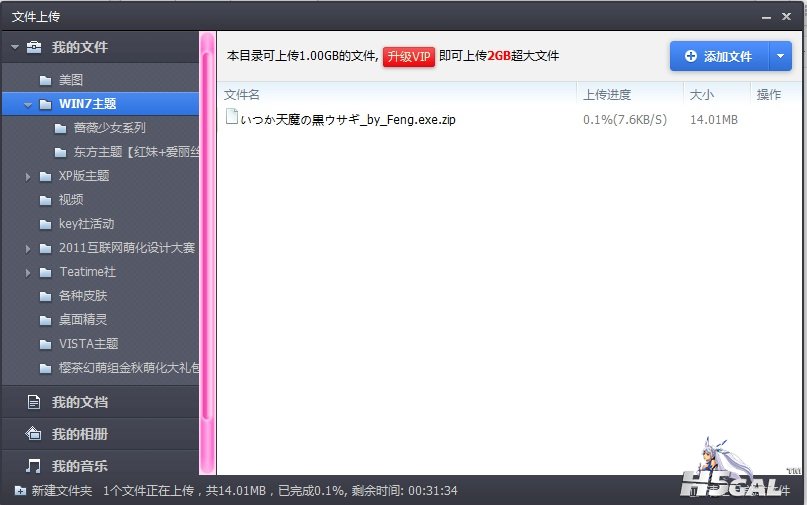The height and width of the screenshot is (505, 807).
Task: Click the 我的相册 album icon
Action: [33, 433]
